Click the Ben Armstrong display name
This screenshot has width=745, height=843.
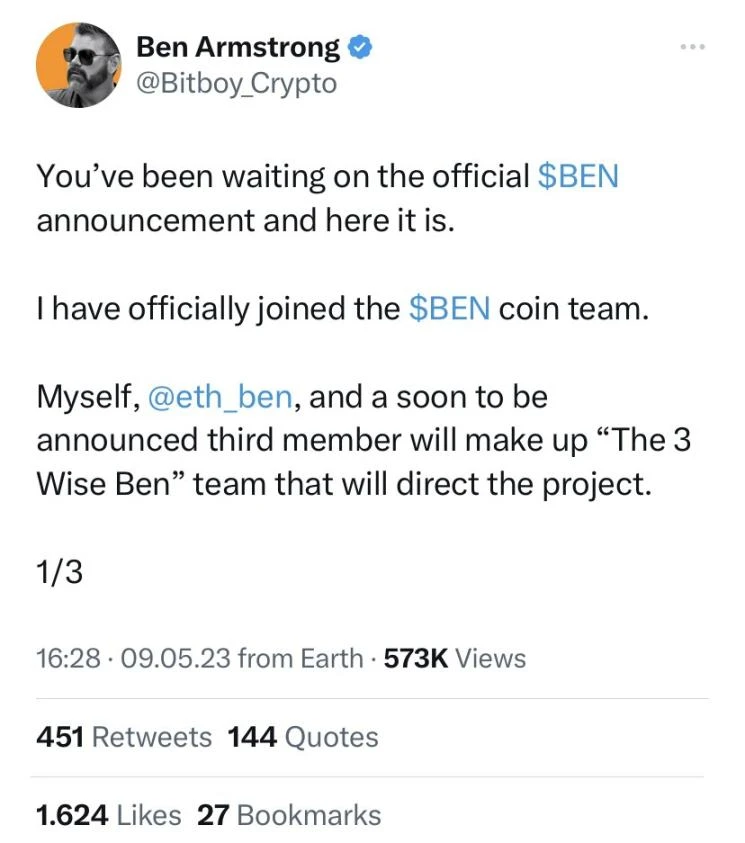pyautogui.click(x=236, y=45)
